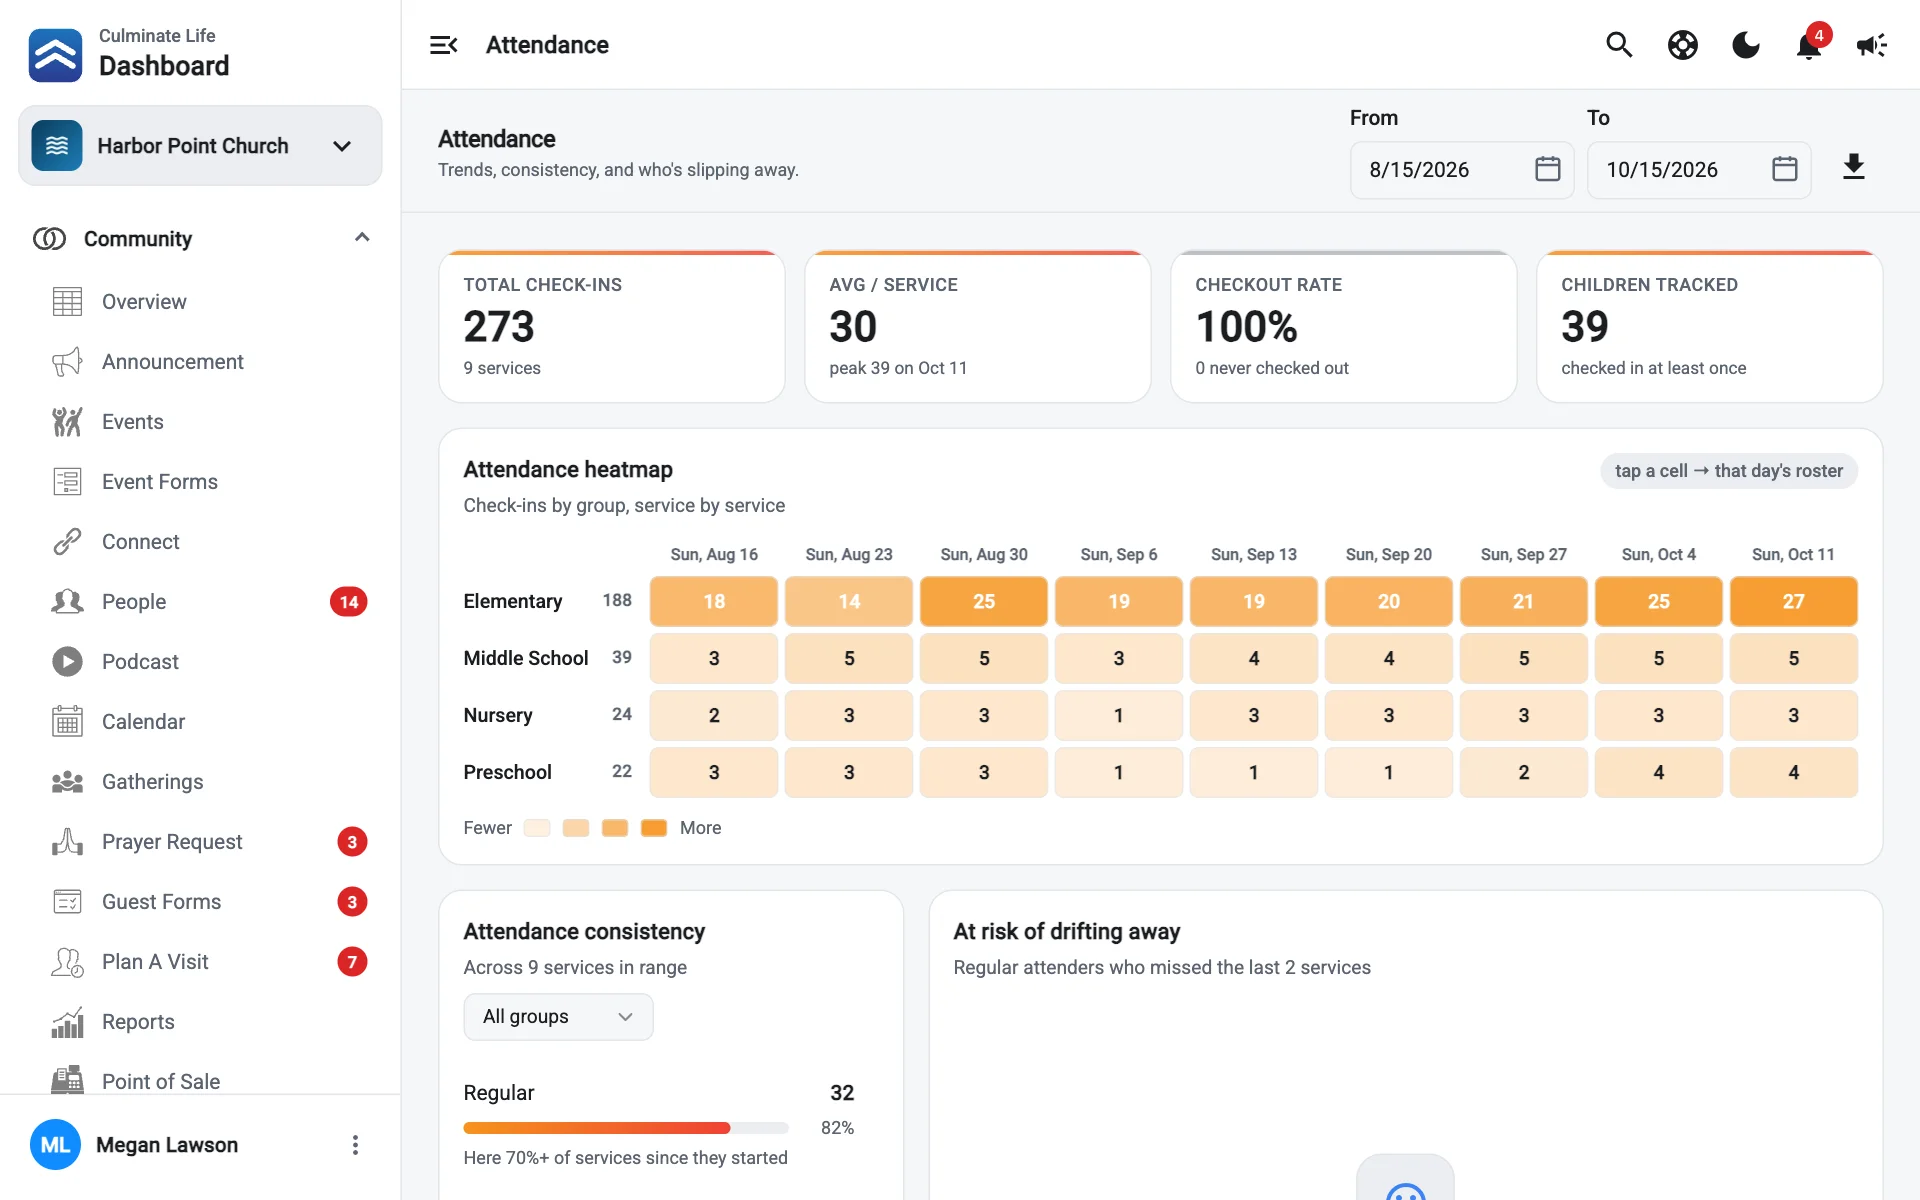The image size is (1920, 1200).
Task: Open notifications bell with 4 badge
Action: (x=1809, y=45)
